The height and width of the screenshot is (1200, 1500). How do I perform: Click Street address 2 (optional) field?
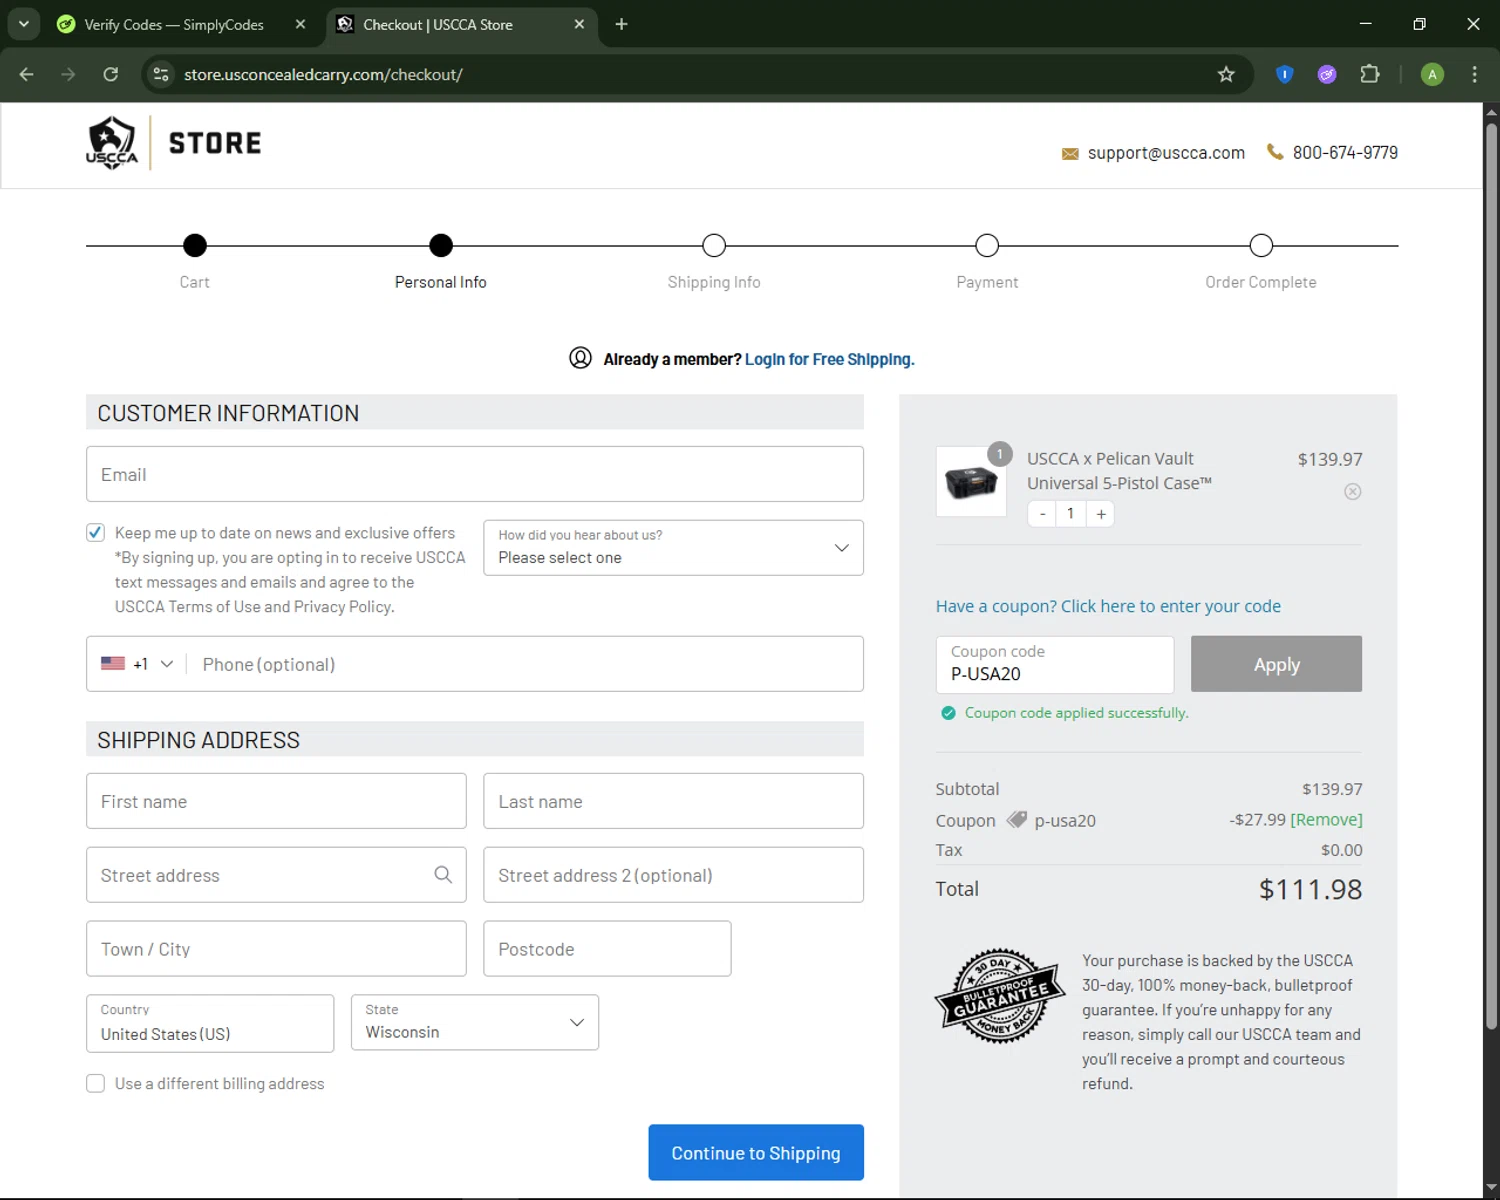(x=673, y=875)
